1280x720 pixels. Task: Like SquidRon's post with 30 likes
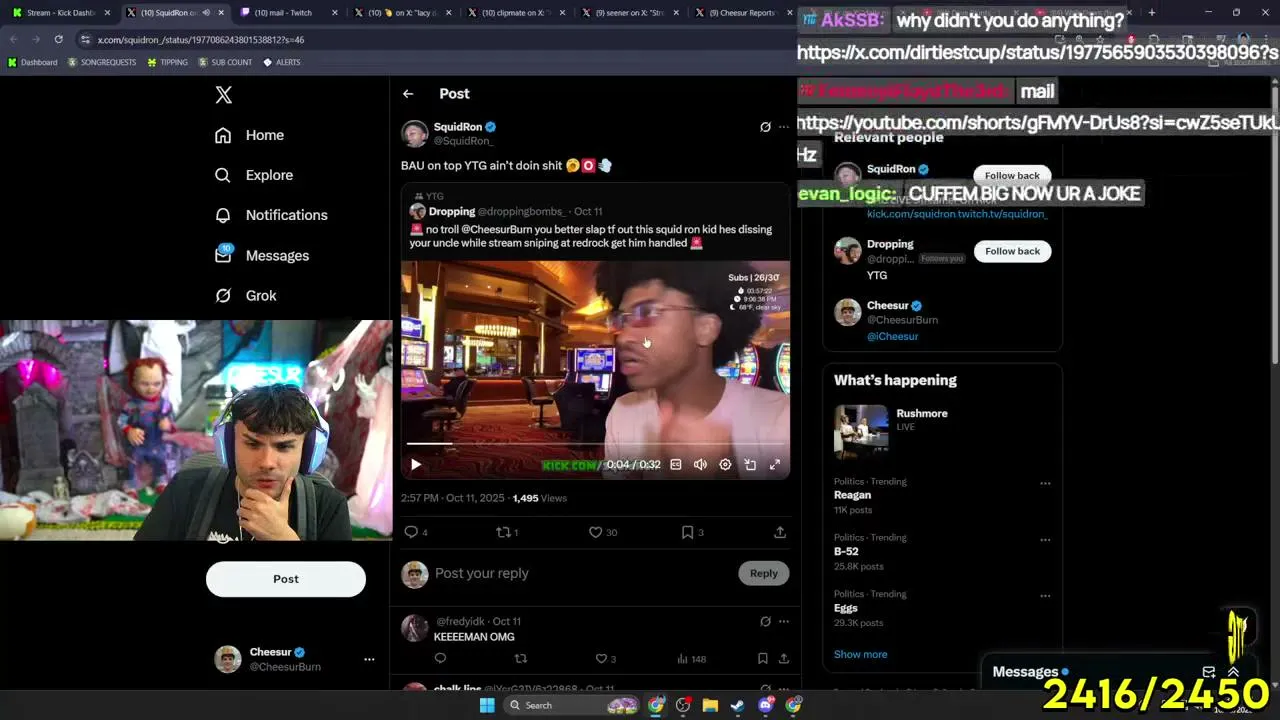tap(595, 532)
